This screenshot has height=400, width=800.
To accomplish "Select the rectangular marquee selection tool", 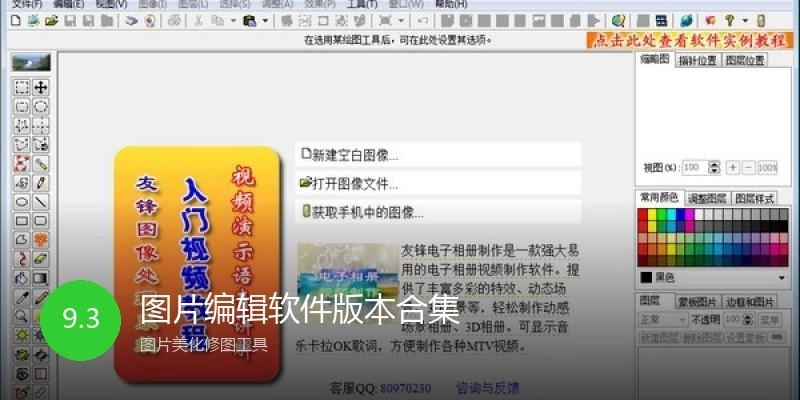I will point(22,87).
